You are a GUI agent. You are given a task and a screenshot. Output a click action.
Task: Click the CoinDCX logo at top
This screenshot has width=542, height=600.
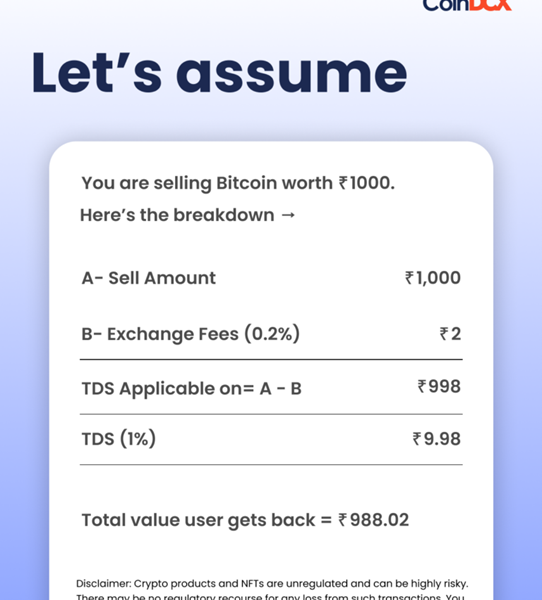point(467,5)
